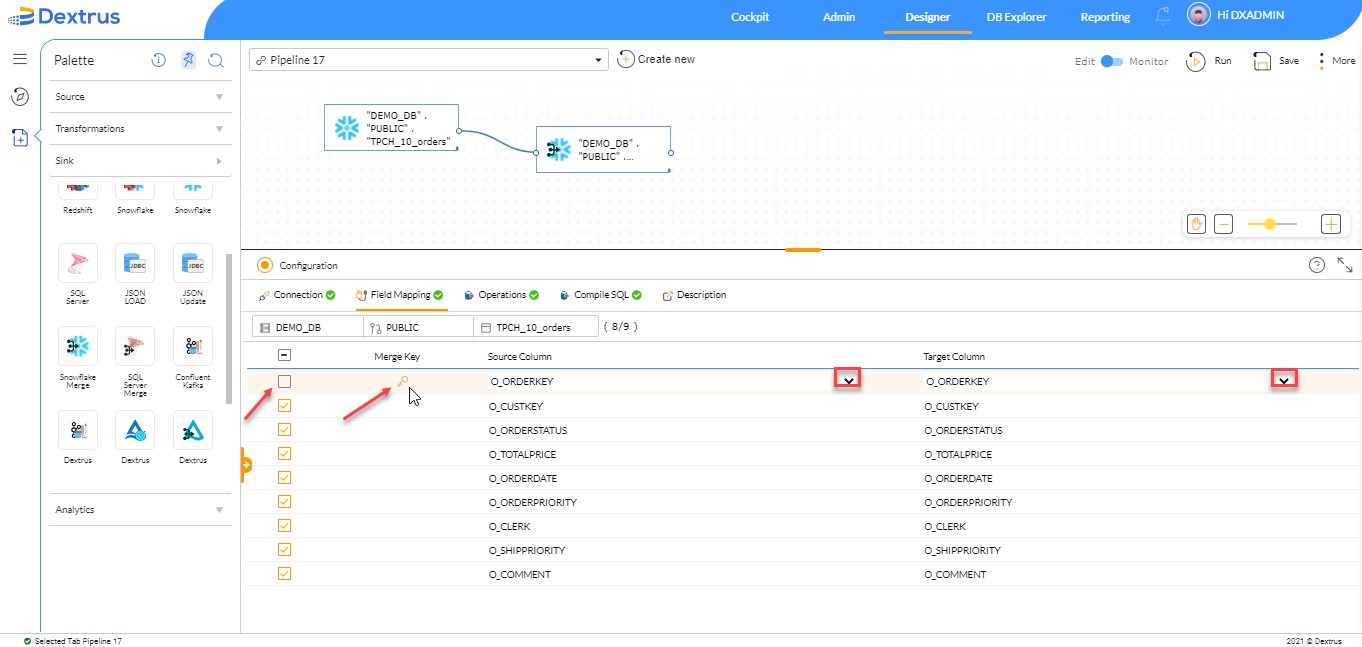This screenshot has width=1362, height=647.
Task: Toggle the Edit/Monitor switch
Action: click(1112, 61)
